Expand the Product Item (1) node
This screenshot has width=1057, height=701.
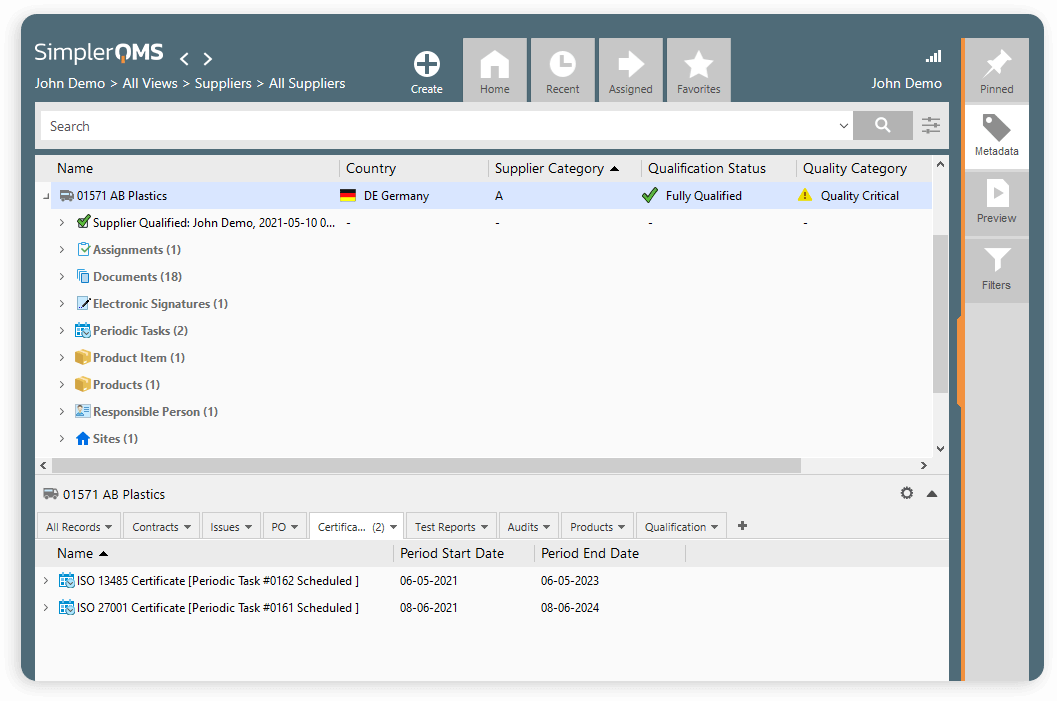pyautogui.click(x=61, y=357)
